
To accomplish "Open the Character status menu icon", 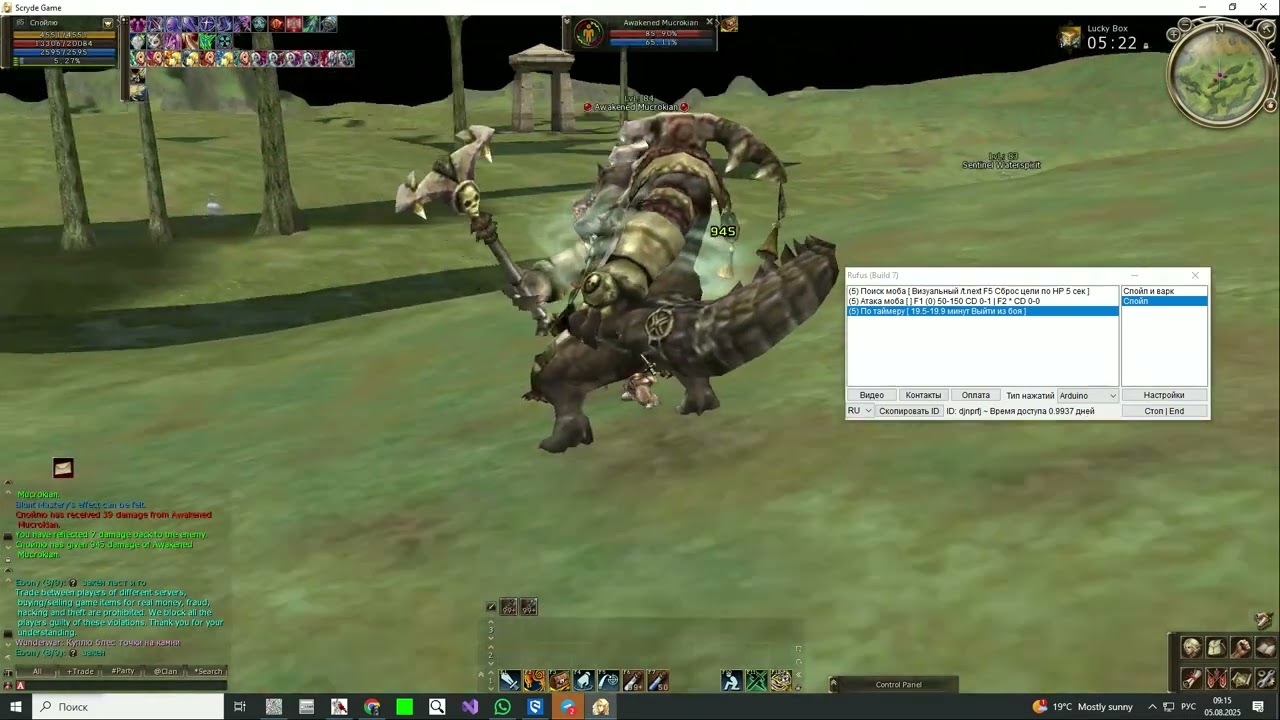I will tap(1191, 648).
